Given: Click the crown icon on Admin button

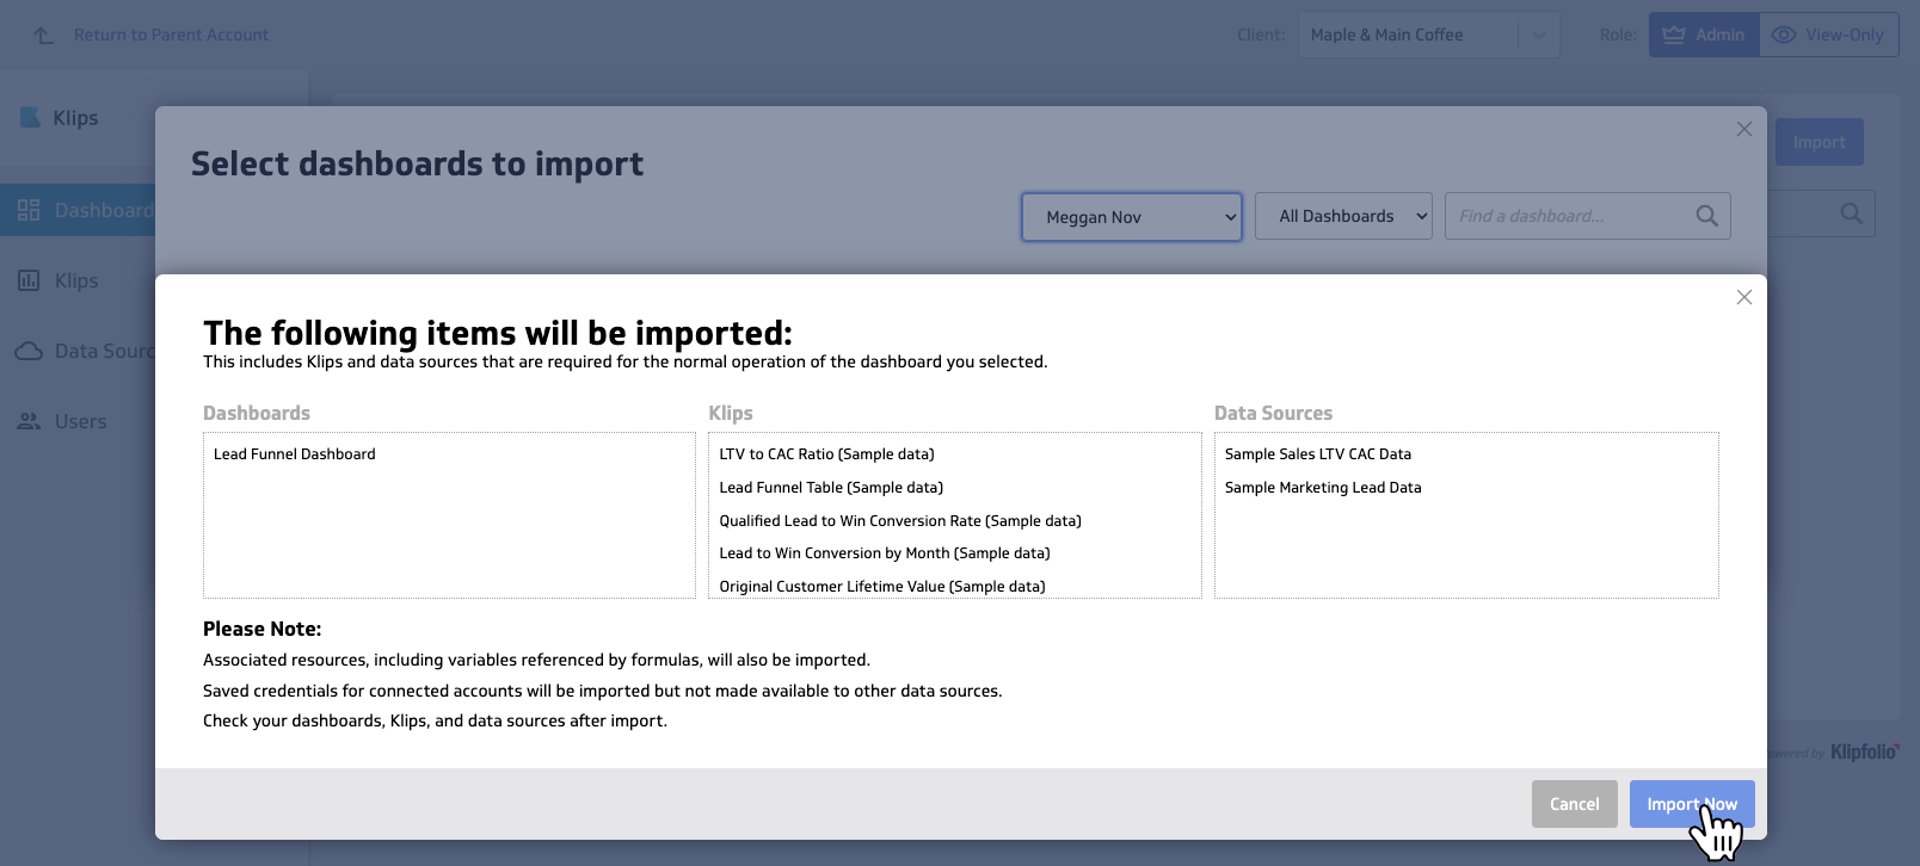Looking at the screenshot, I should pos(1673,35).
